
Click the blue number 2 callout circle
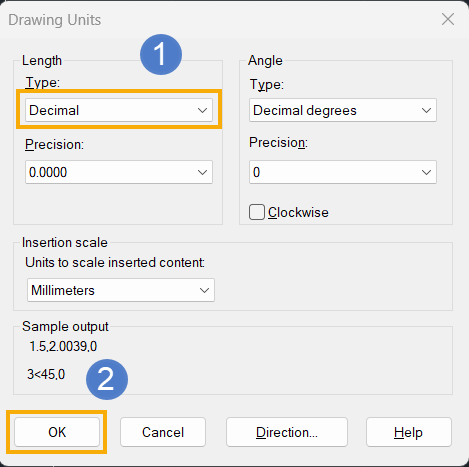point(107,379)
